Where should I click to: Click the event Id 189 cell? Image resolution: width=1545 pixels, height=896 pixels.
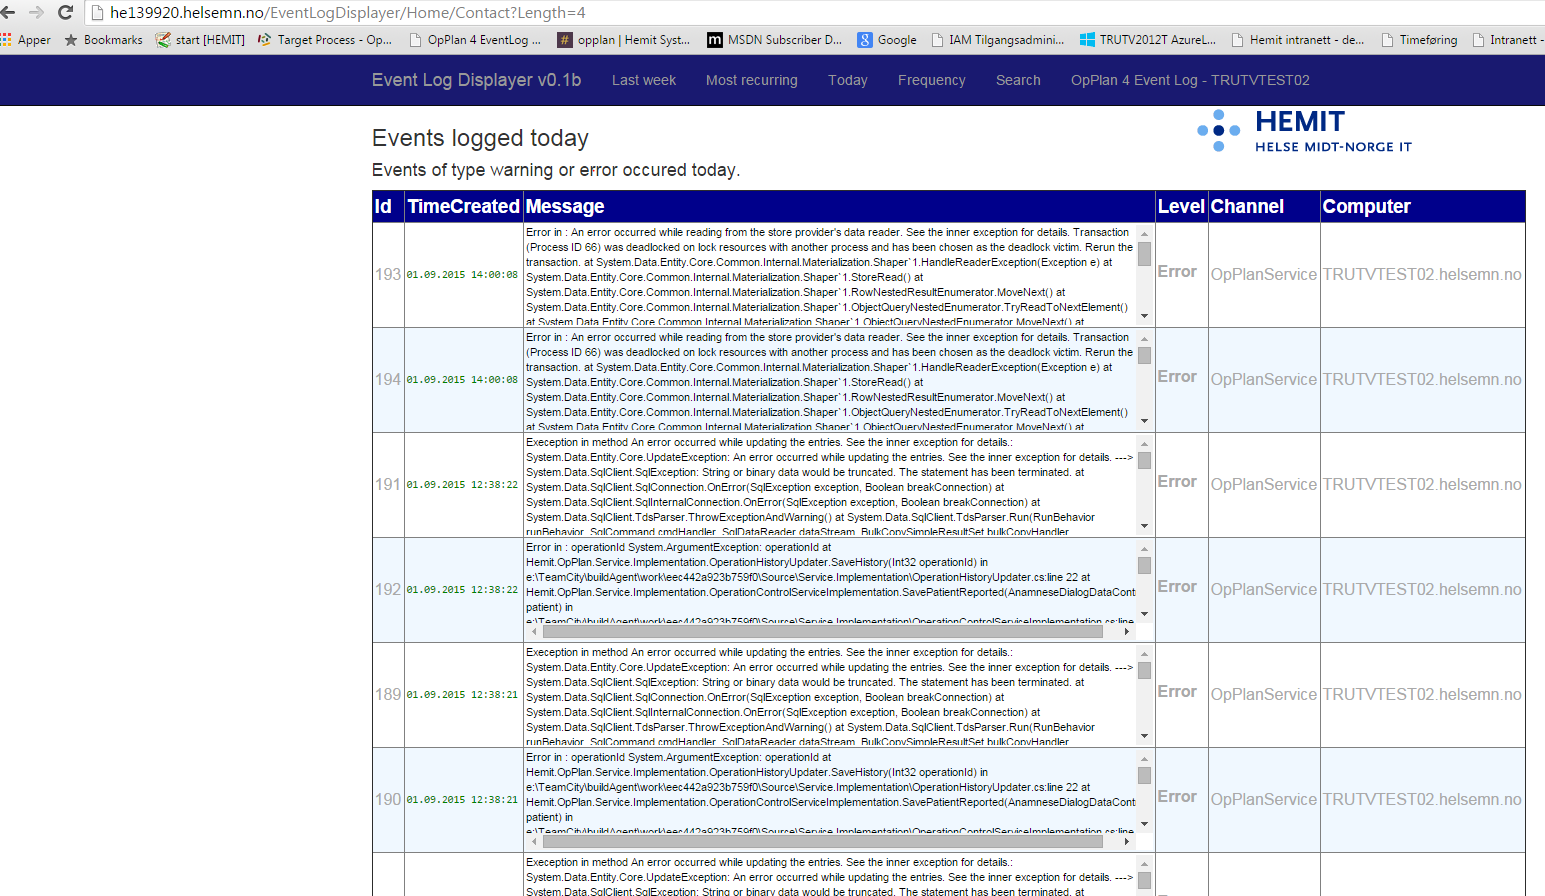[388, 694]
